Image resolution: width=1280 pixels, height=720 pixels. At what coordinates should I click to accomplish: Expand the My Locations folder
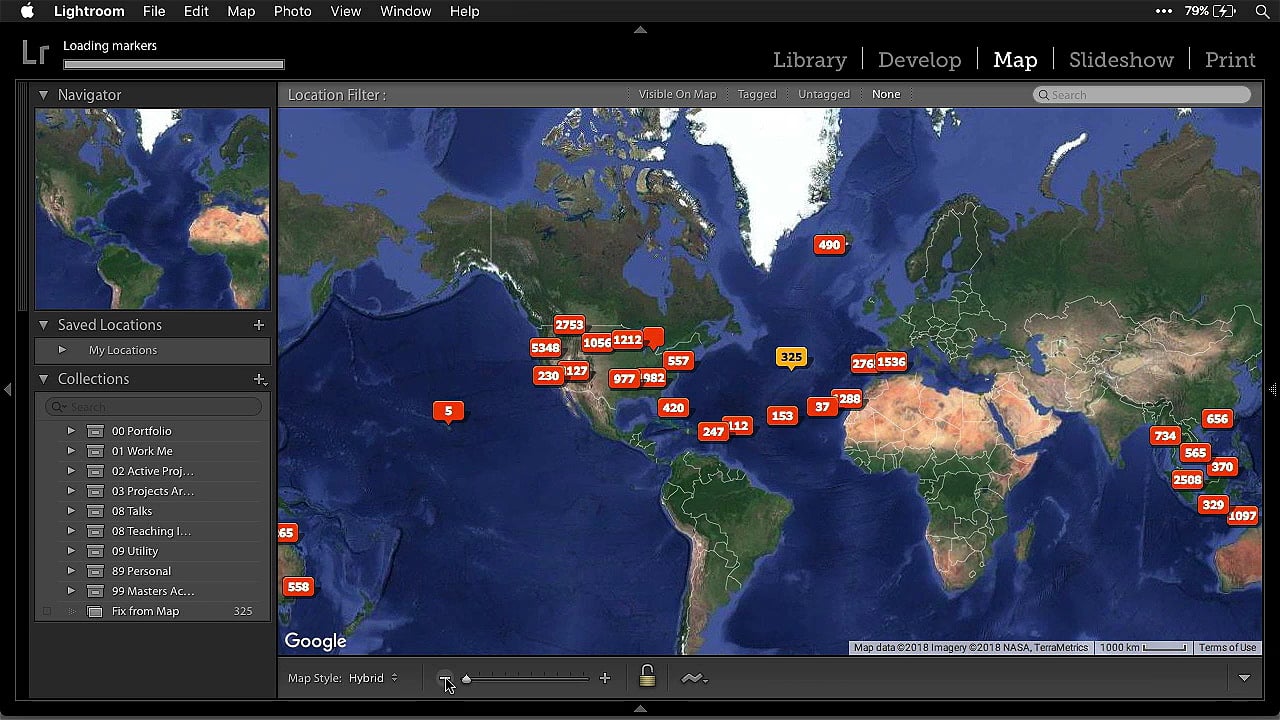[x=62, y=350]
